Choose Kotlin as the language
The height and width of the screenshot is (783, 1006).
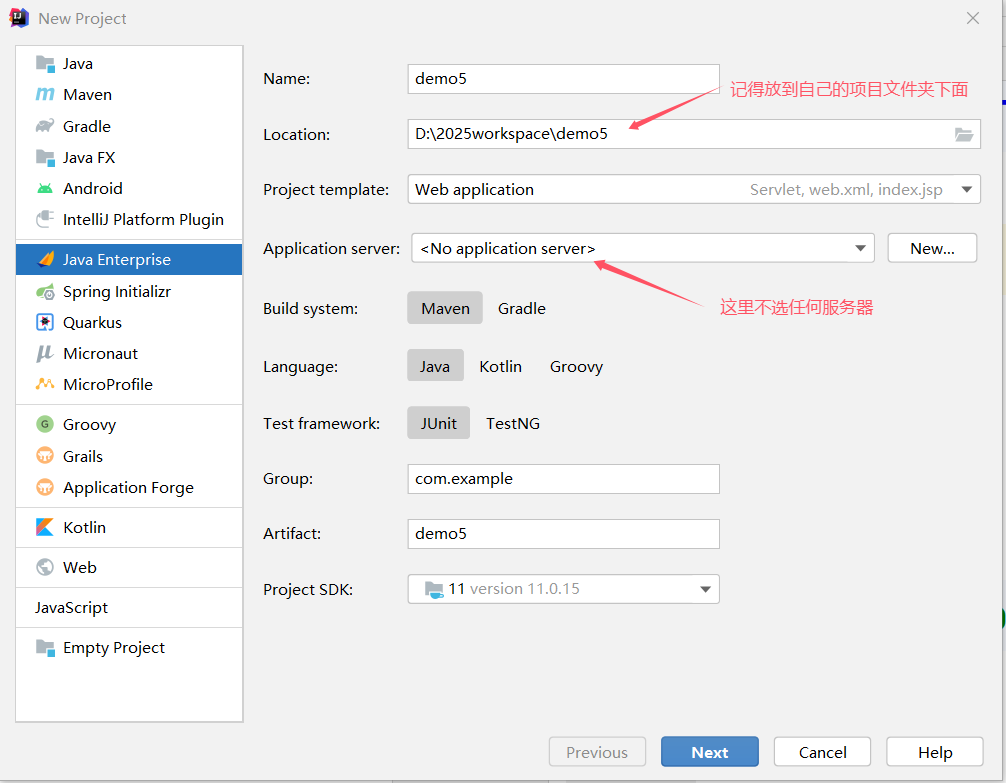click(500, 366)
